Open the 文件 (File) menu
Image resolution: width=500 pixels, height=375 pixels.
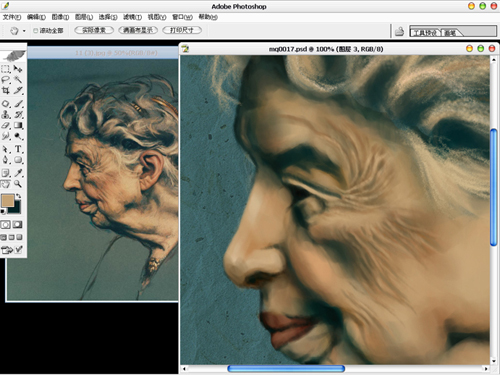coord(12,17)
